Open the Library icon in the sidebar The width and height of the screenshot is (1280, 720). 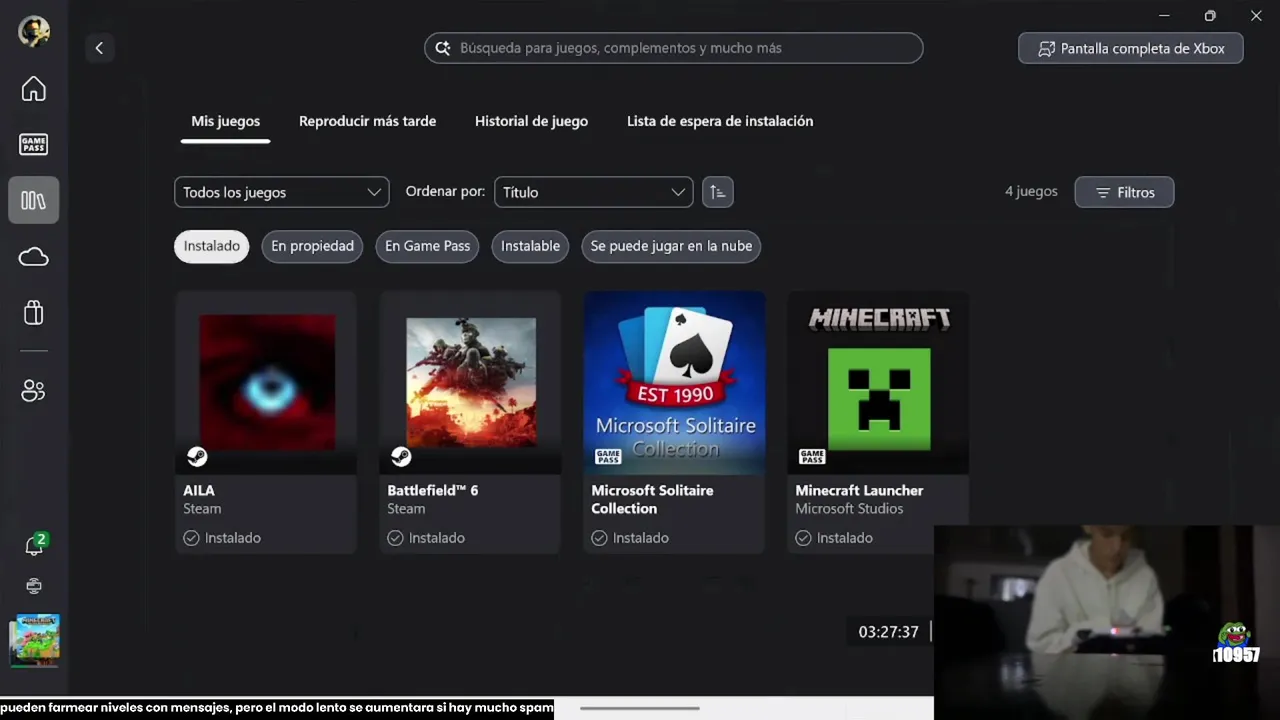pos(34,200)
